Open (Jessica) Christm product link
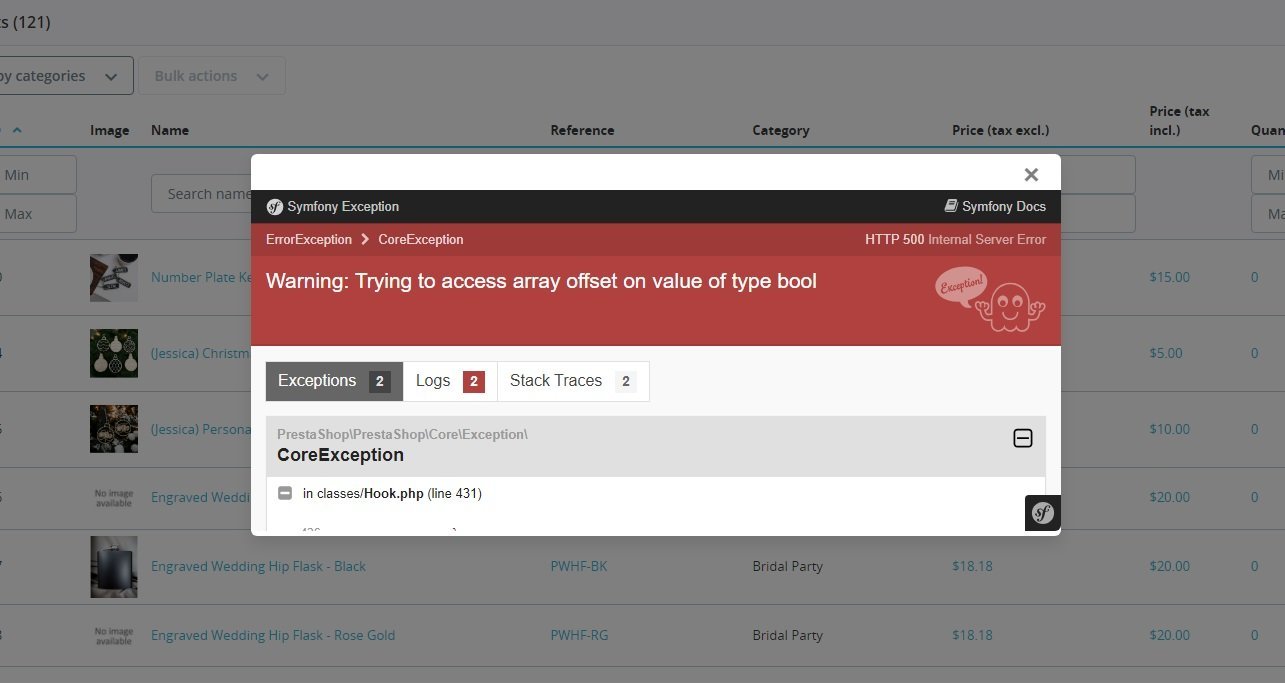Viewport: 1285px width, 684px height. click(200, 353)
